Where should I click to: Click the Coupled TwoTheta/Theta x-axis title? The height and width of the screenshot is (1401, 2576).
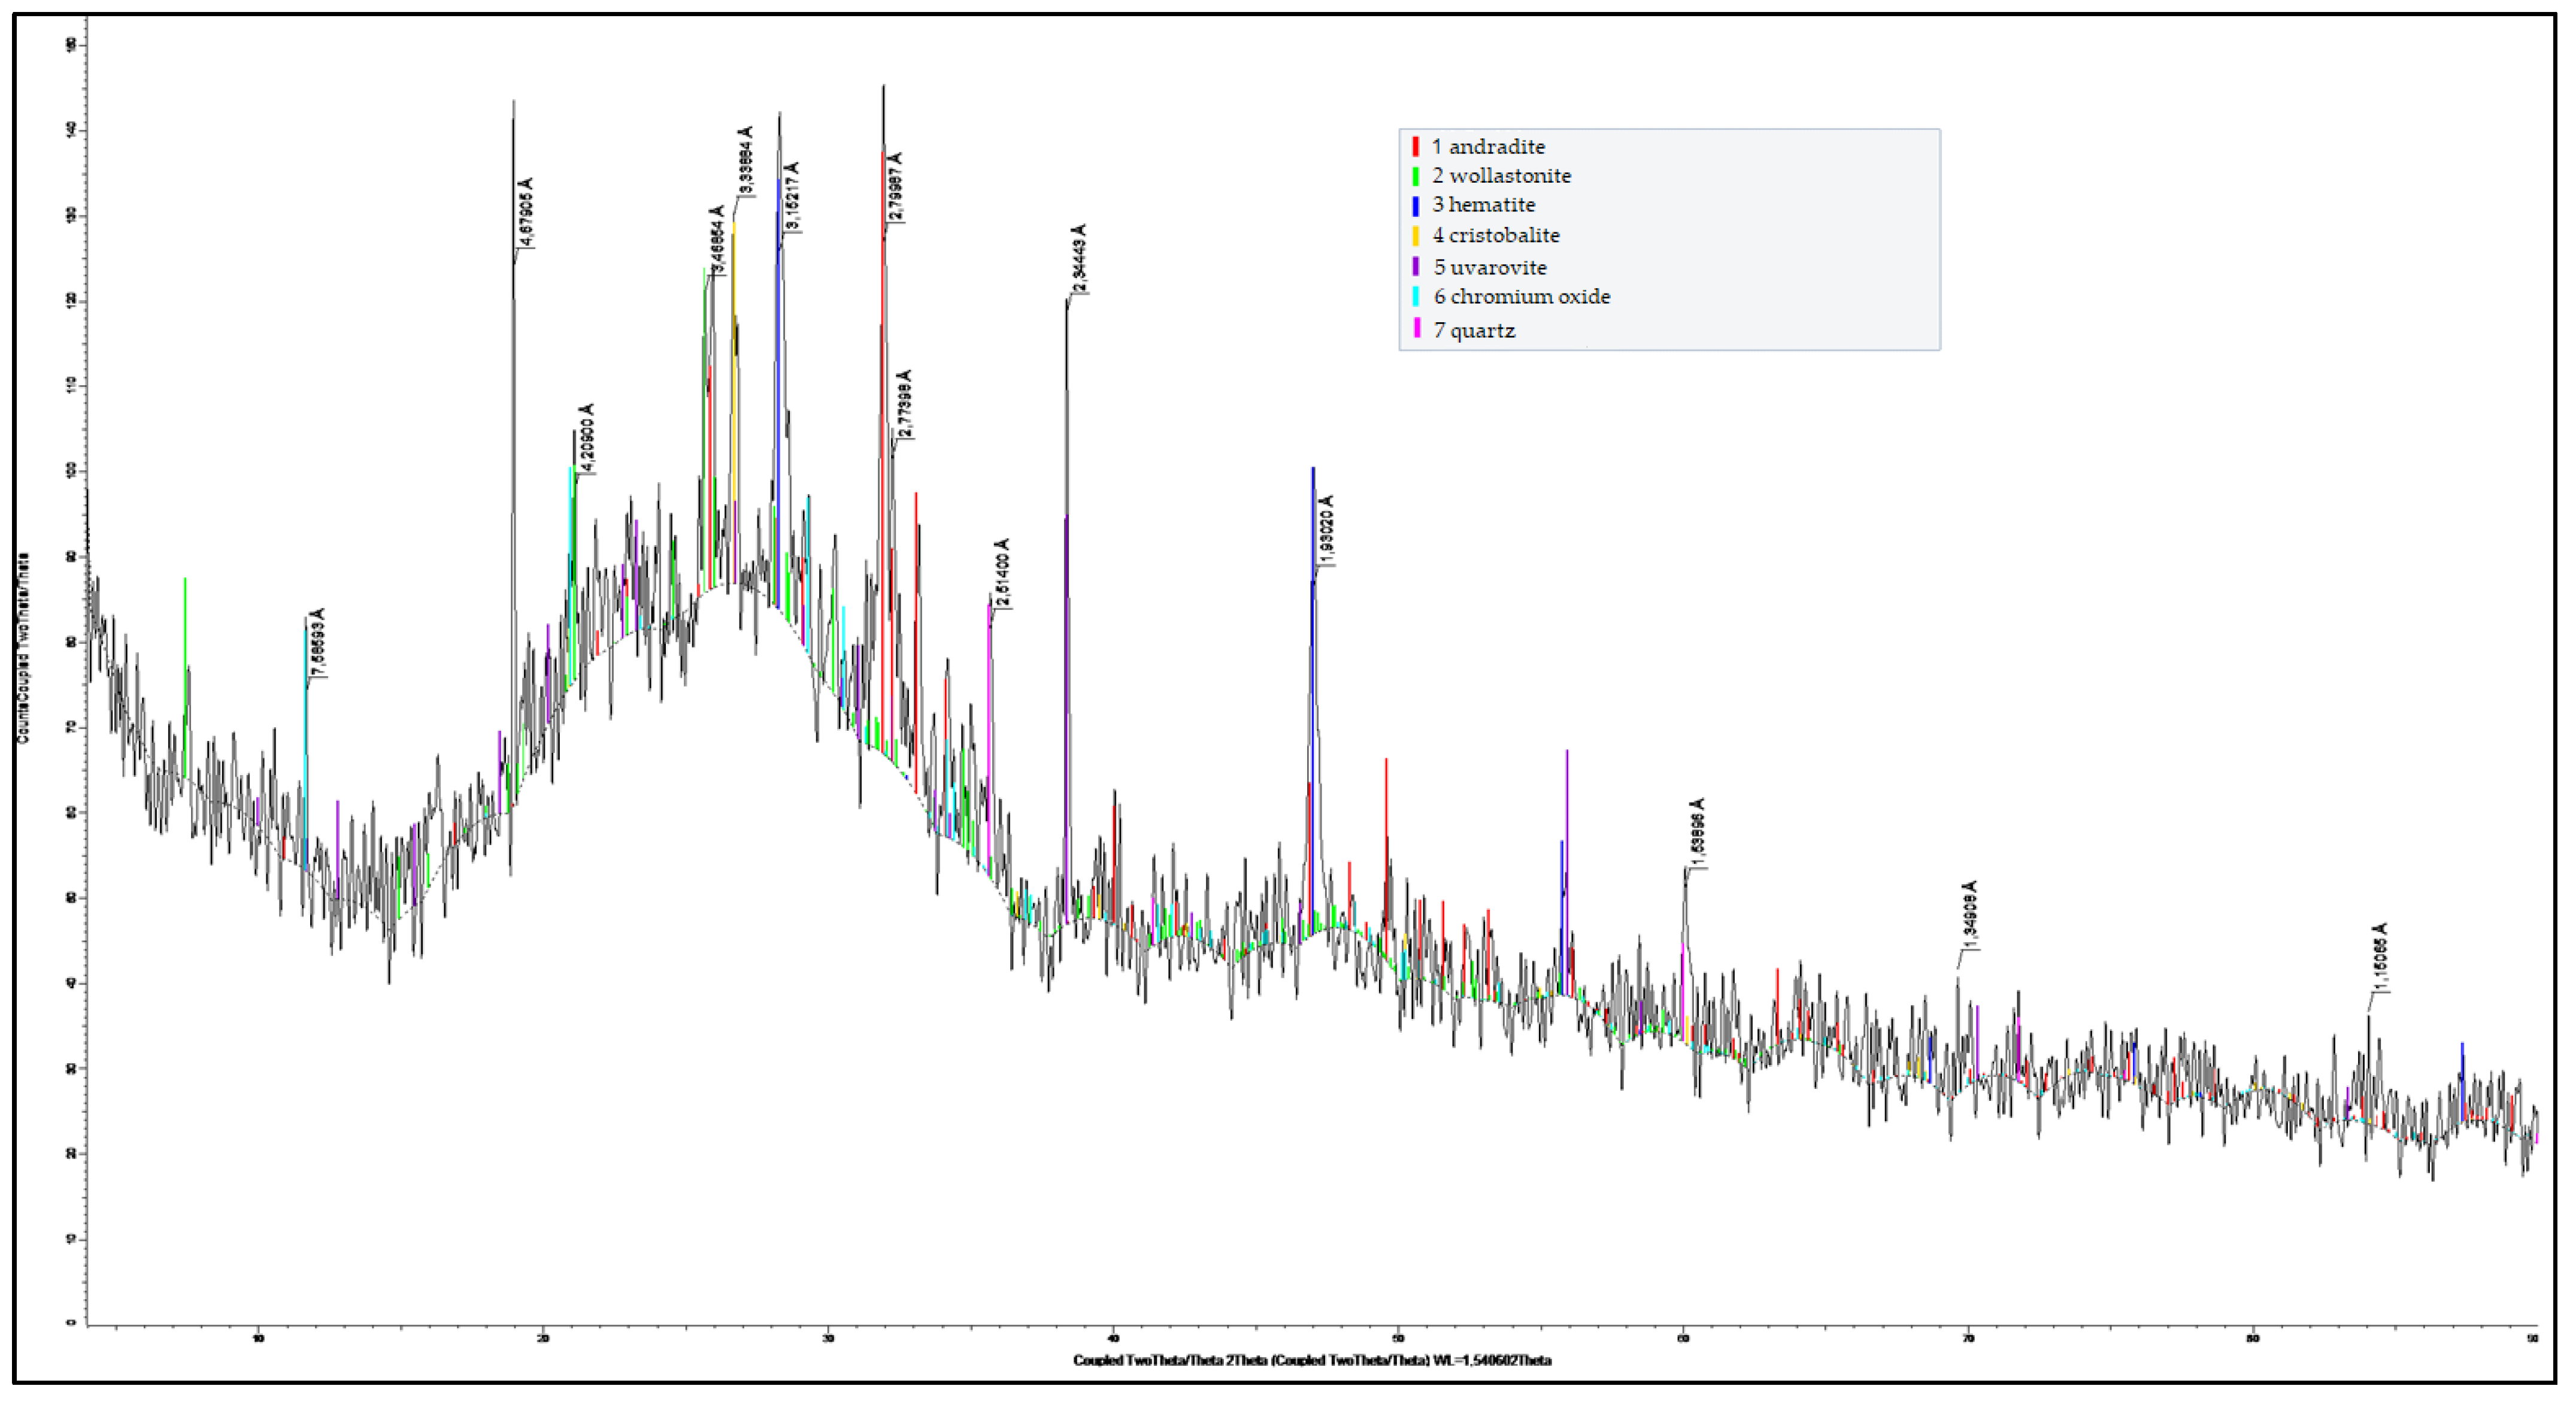coord(1312,1360)
